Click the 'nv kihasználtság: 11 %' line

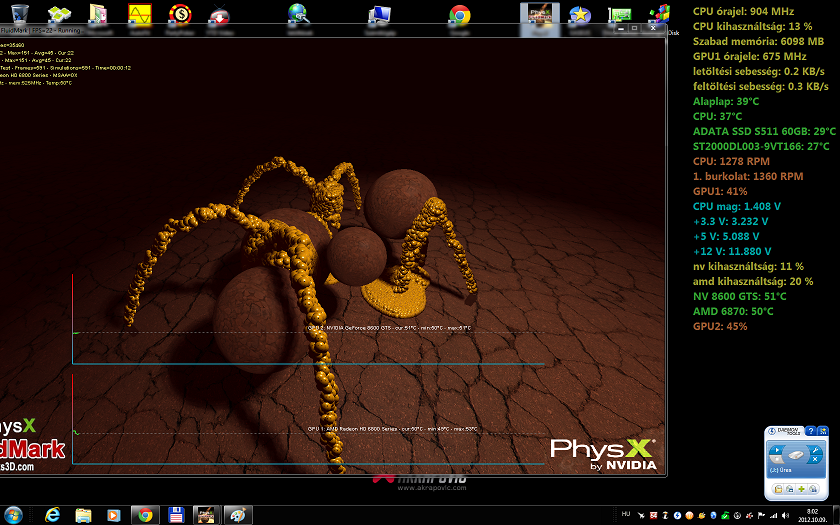[x=748, y=266]
